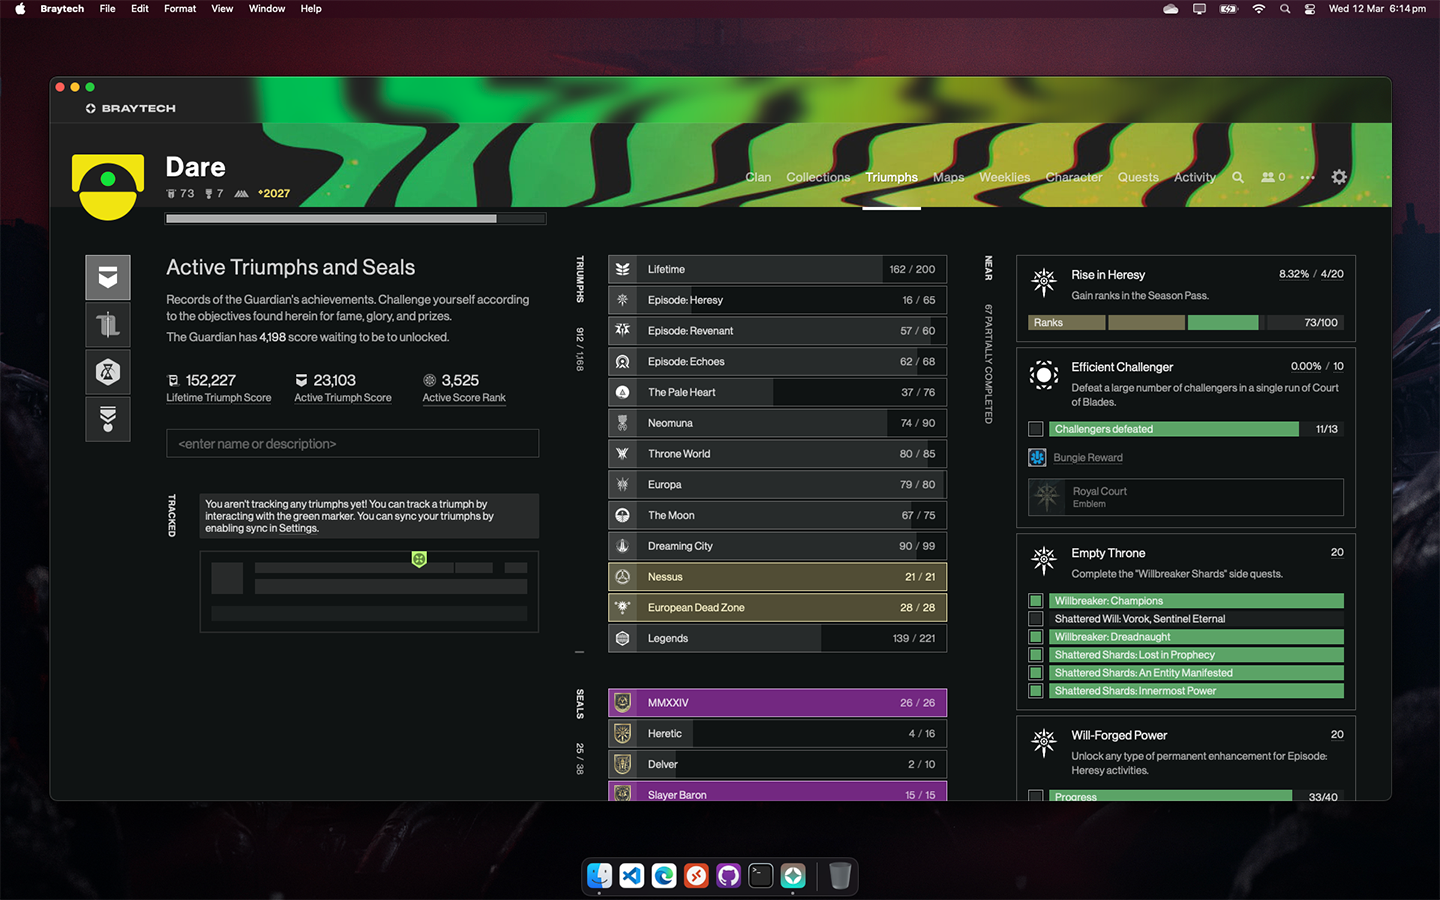Click the Royal Court emblem icon
The image size is (1440, 900).
[x=1047, y=497]
